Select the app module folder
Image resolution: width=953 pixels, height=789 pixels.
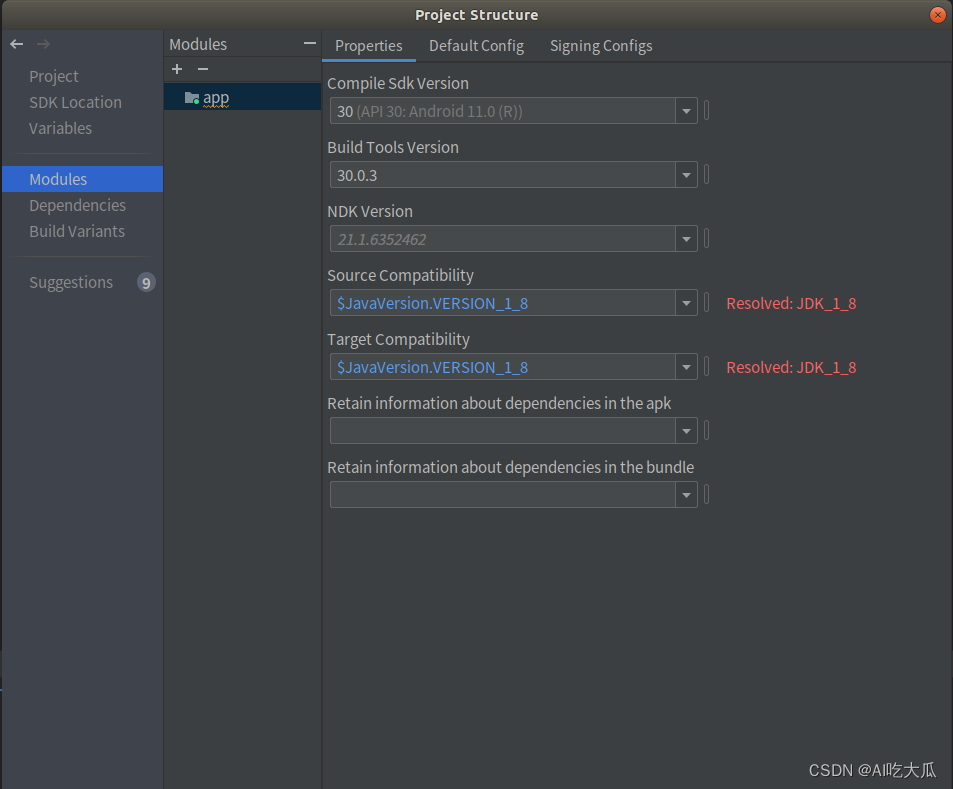[x=215, y=97]
